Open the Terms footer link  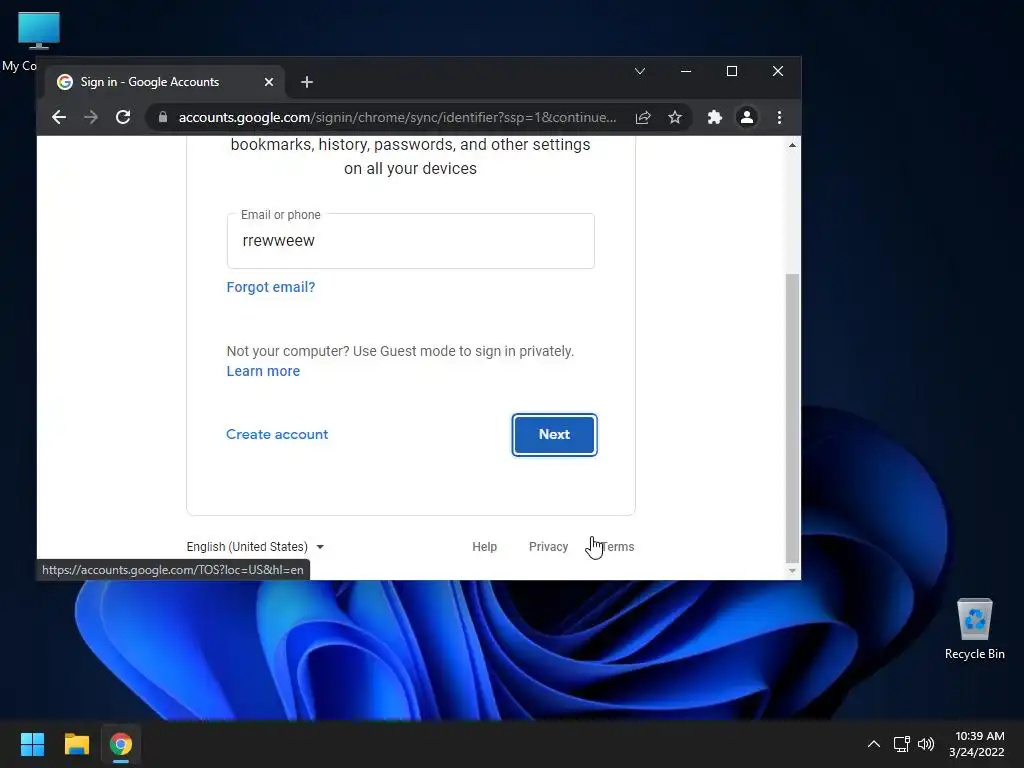coord(617,547)
